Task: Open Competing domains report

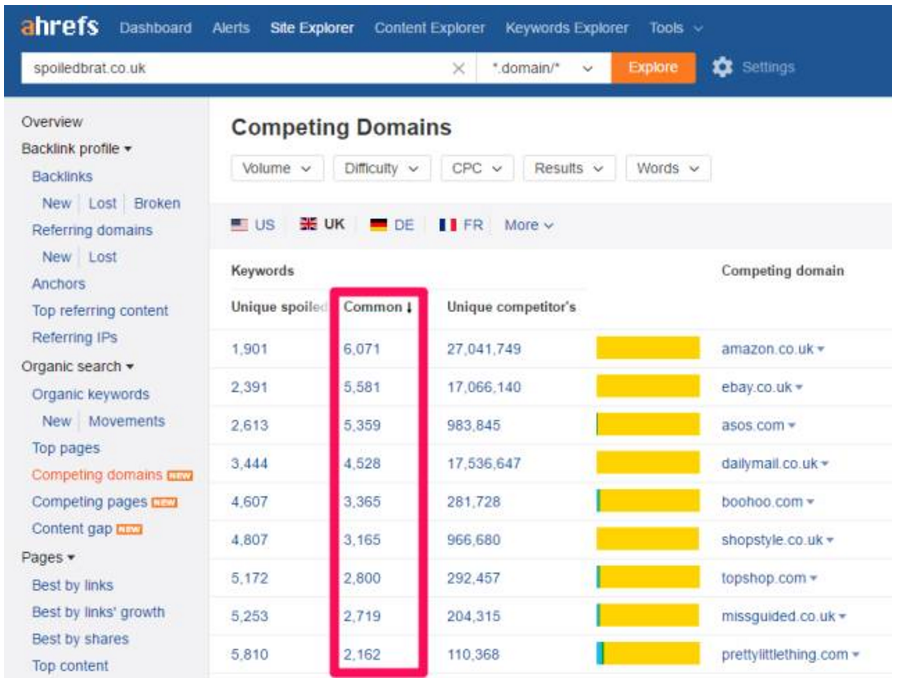Action: [x=97, y=475]
